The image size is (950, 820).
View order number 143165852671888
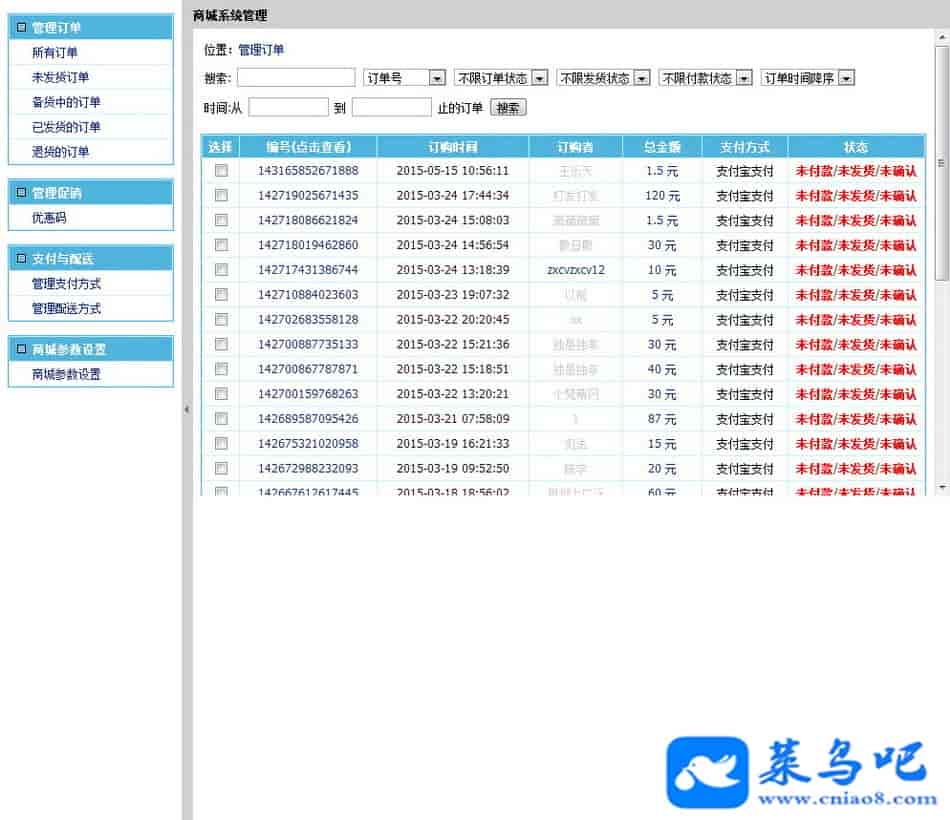tap(308, 171)
